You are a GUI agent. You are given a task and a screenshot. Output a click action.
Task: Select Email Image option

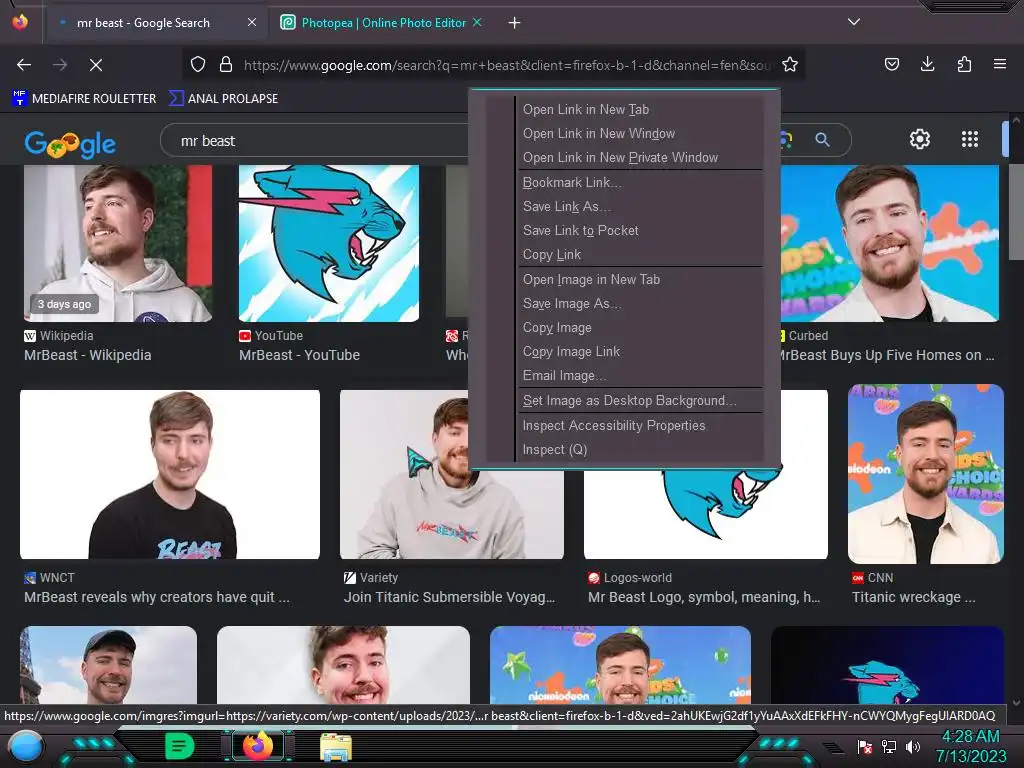point(564,376)
